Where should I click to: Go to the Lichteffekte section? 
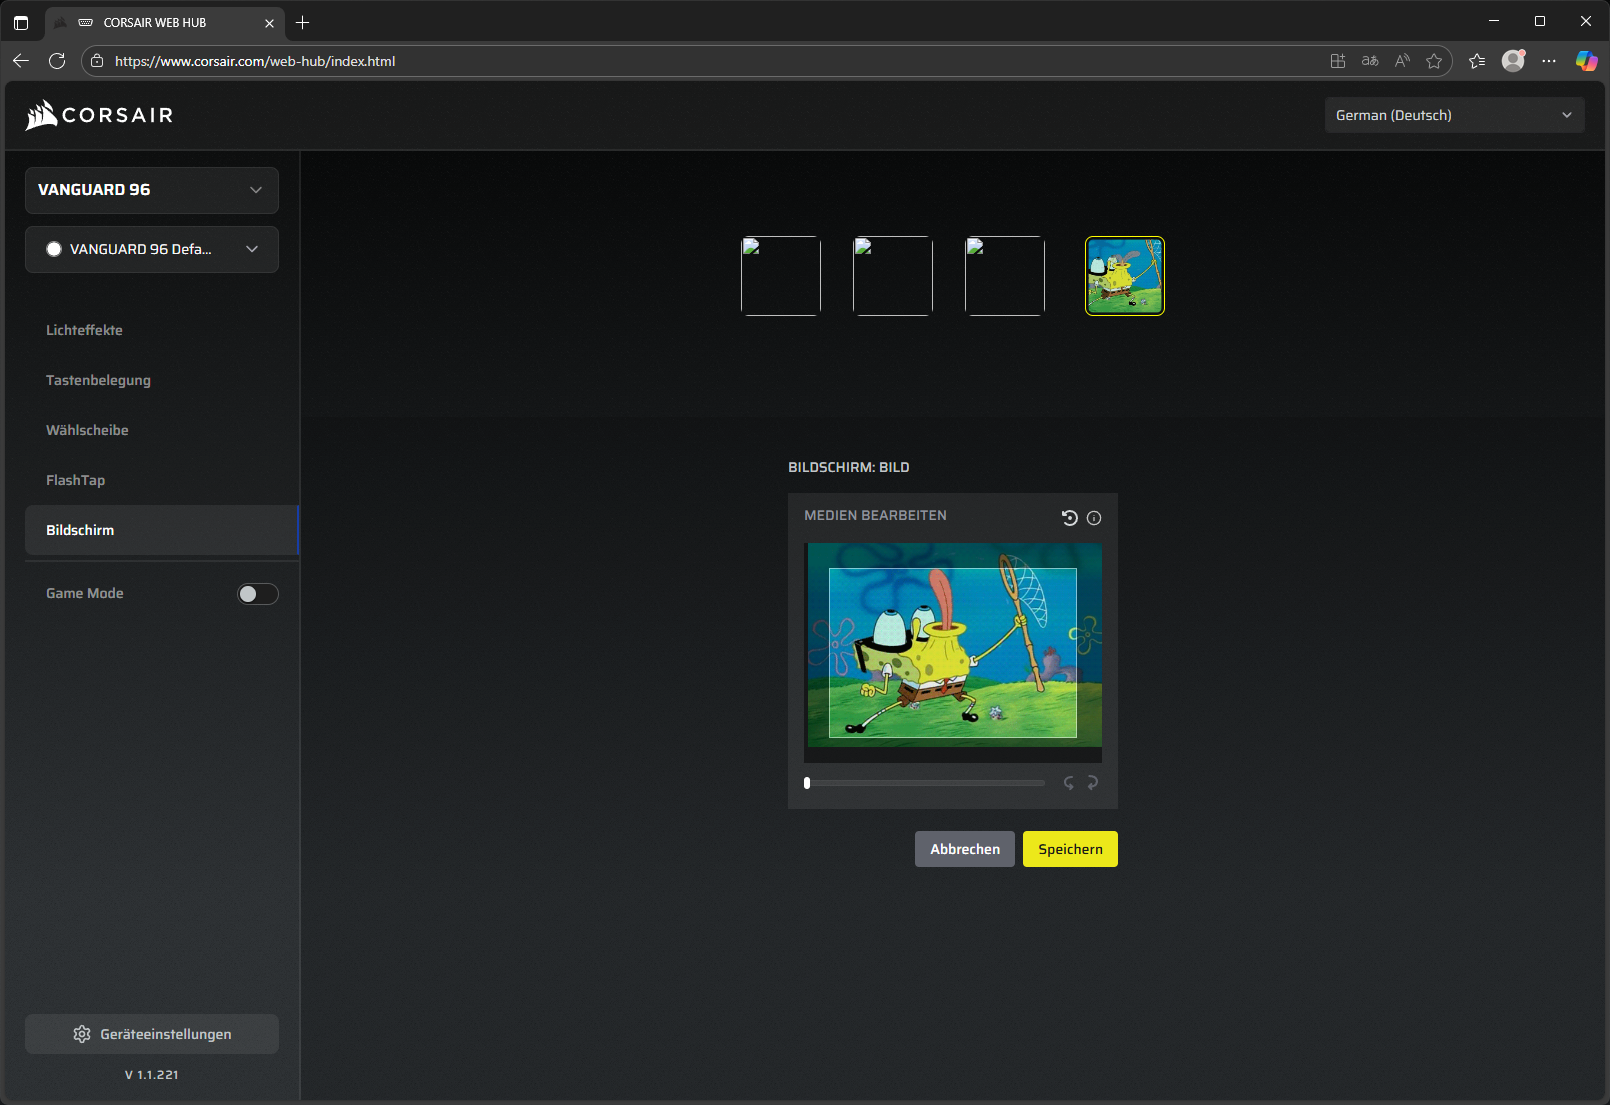pos(84,330)
